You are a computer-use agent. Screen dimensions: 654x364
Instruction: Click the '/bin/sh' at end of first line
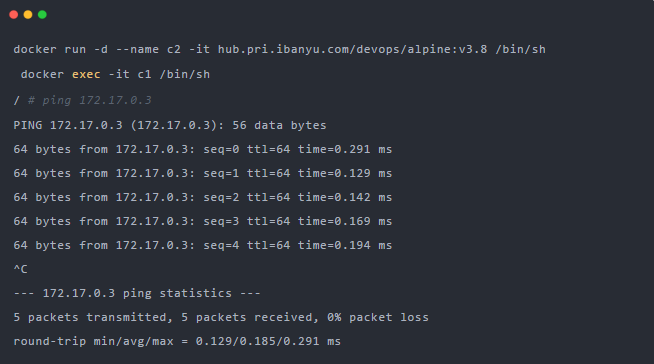pos(521,49)
